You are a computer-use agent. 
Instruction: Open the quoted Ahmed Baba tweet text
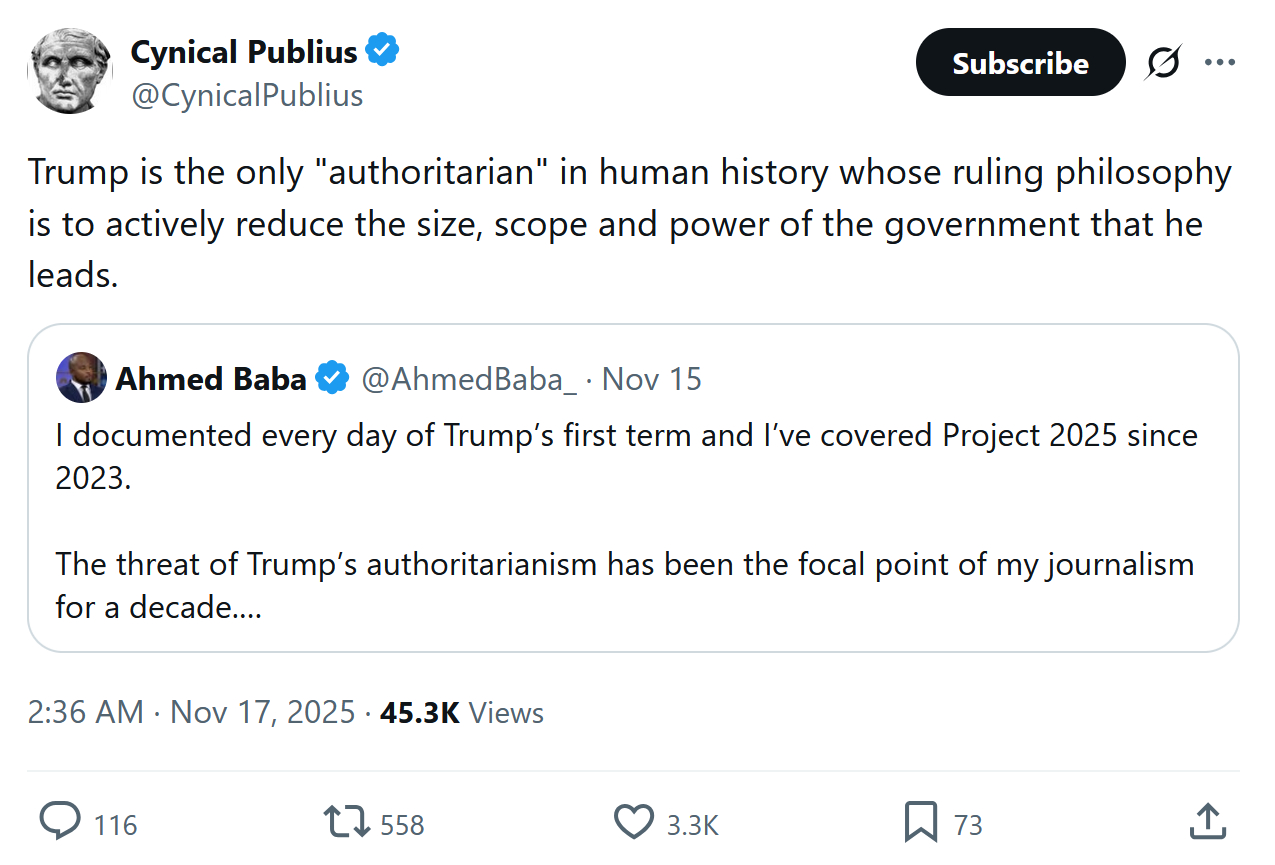tap(625, 520)
